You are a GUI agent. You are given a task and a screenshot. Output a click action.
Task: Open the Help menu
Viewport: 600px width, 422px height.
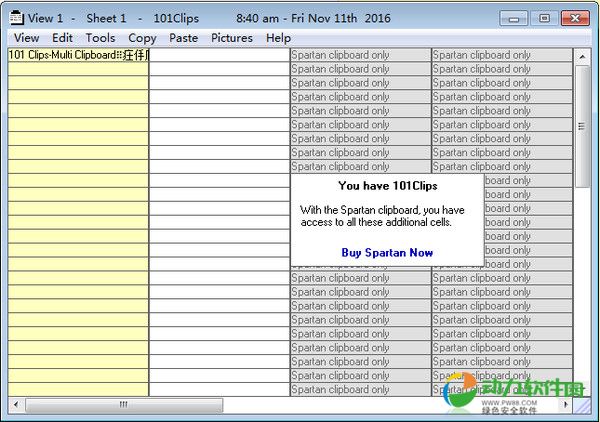pyautogui.click(x=278, y=38)
